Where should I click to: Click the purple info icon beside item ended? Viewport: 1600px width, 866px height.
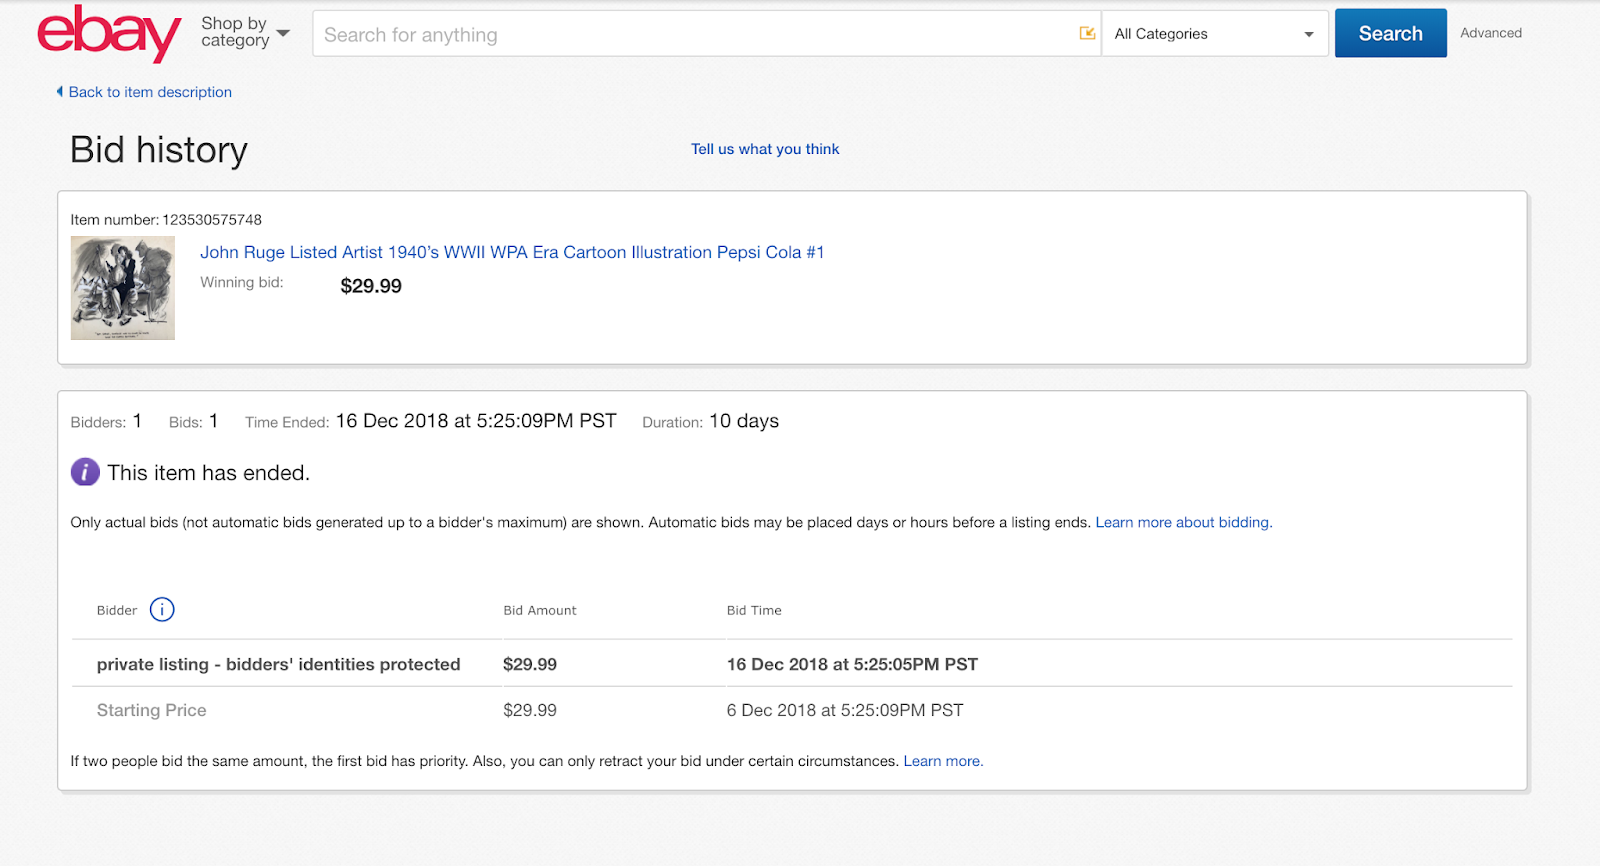click(x=85, y=472)
